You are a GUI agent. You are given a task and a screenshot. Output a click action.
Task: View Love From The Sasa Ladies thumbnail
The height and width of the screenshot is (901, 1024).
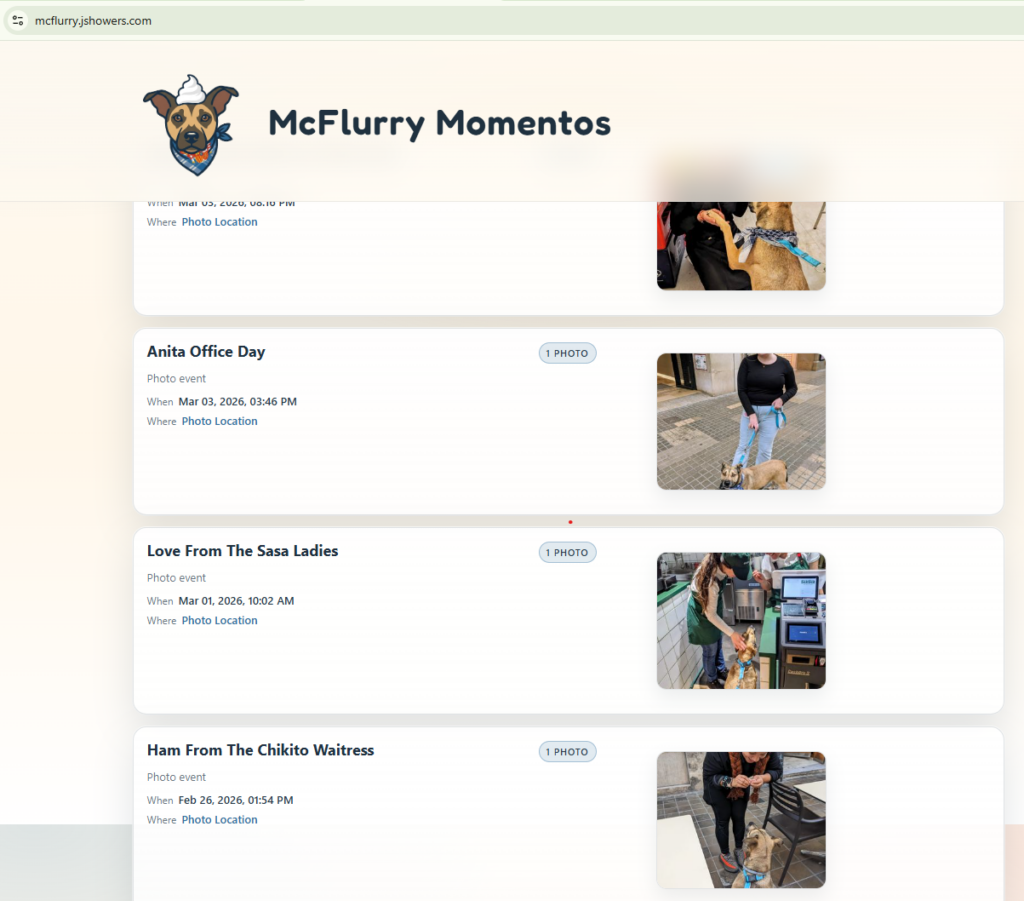click(x=741, y=621)
